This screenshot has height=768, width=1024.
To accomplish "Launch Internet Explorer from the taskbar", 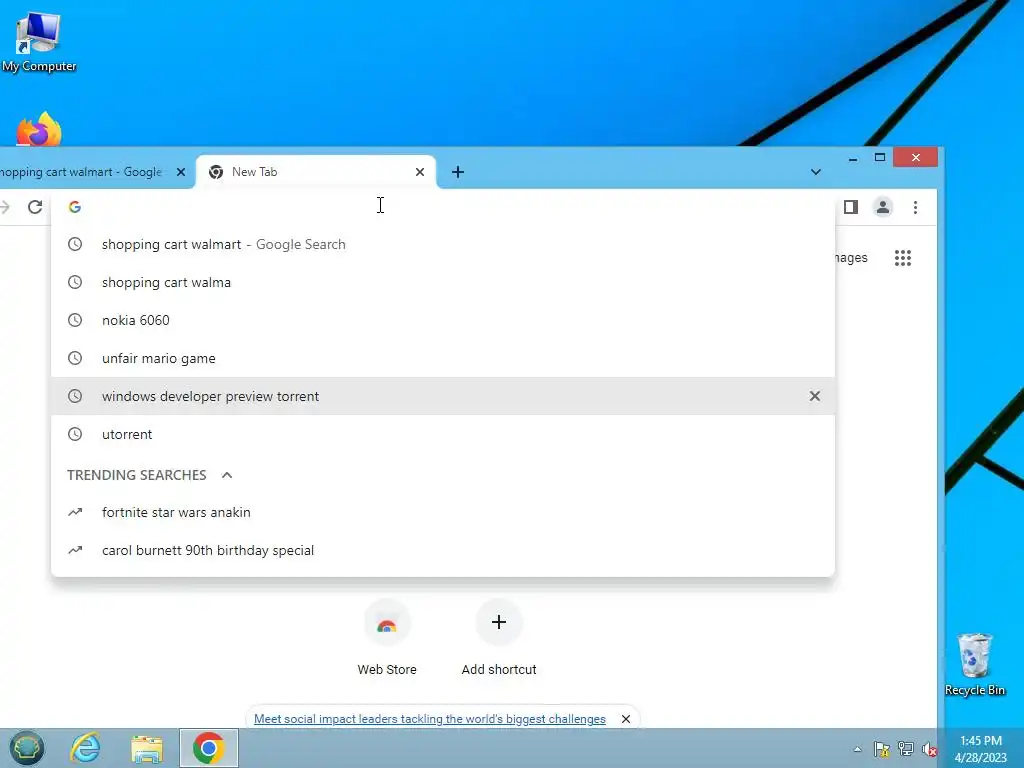I will click(x=86, y=748).
